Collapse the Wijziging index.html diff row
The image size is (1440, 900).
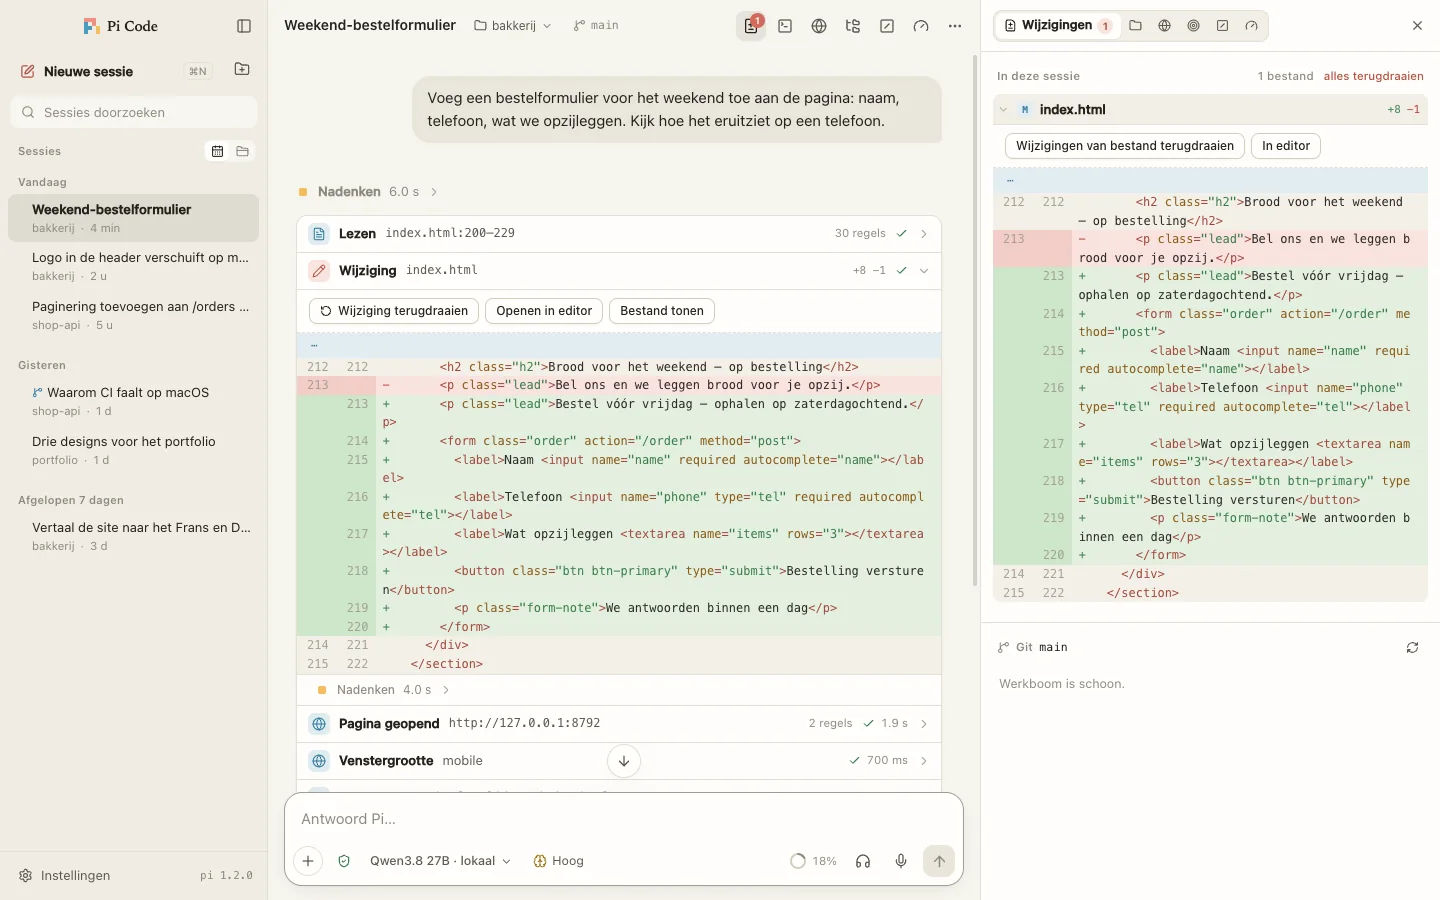[619, 270]
